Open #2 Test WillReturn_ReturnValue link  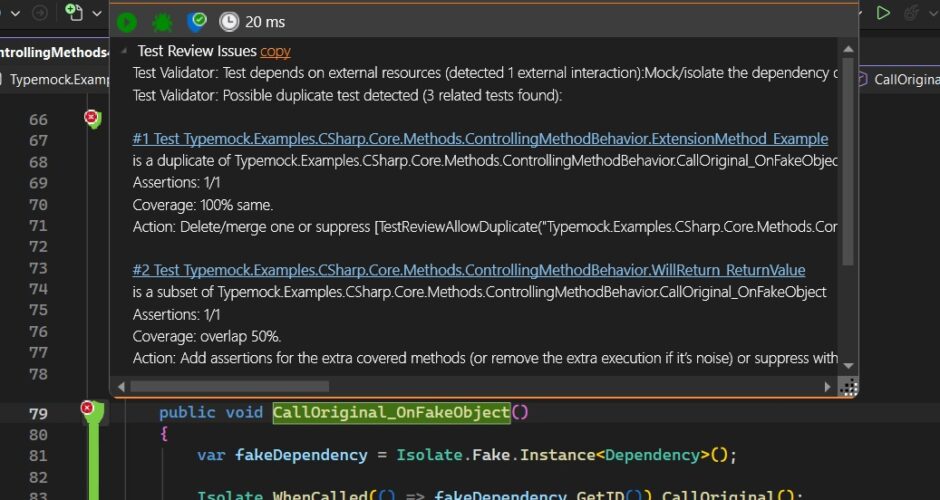(469, 270)
